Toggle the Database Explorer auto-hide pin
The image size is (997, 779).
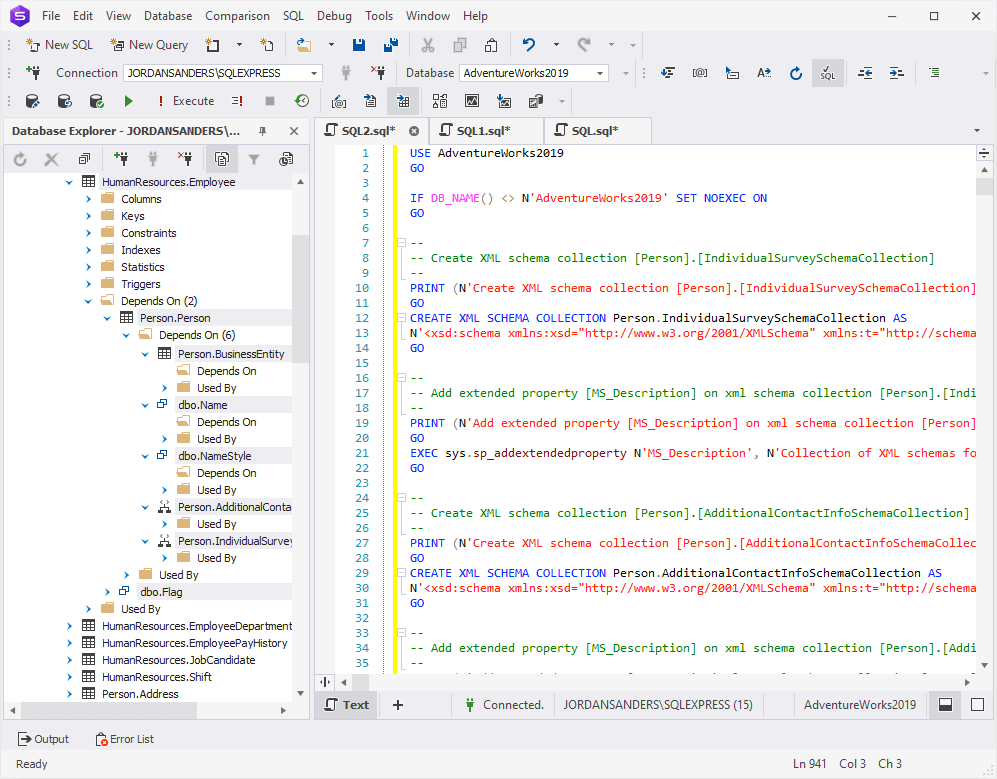pos(263,131)
